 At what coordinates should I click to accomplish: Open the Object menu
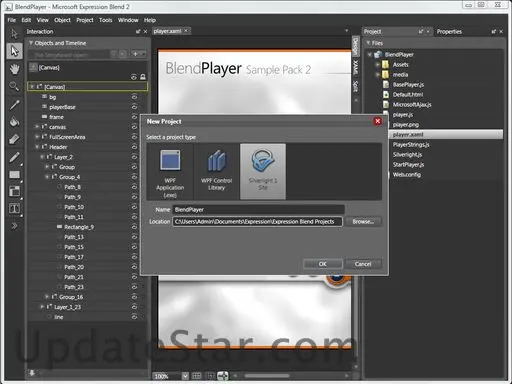point(62,20)
